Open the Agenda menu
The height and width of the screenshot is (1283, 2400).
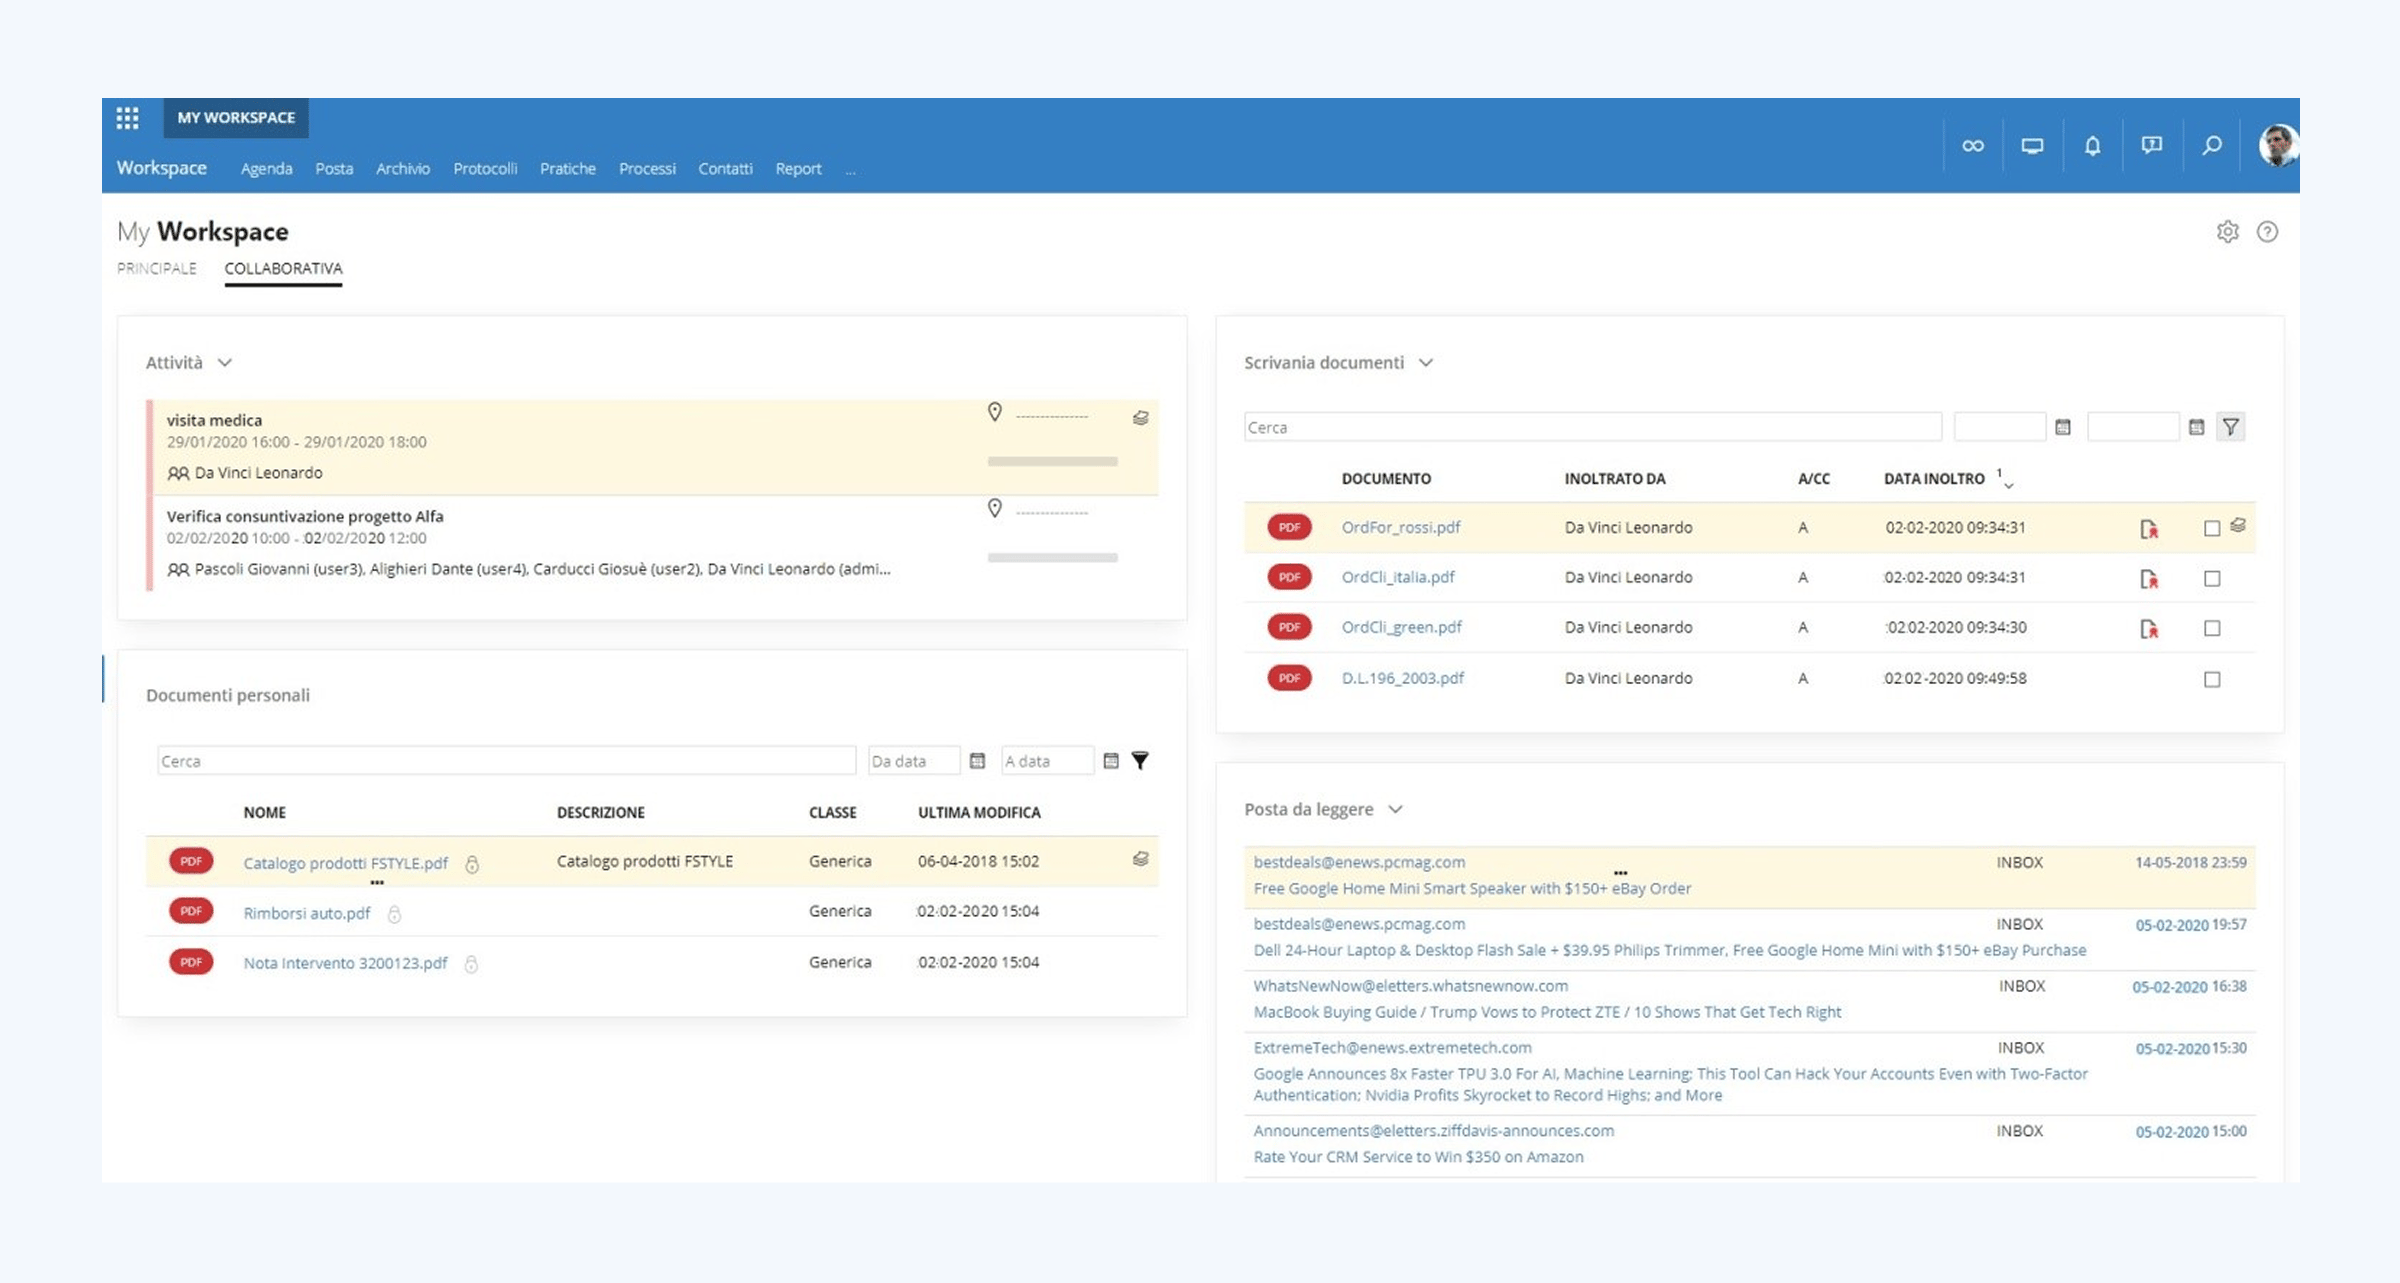coord(266,169)
